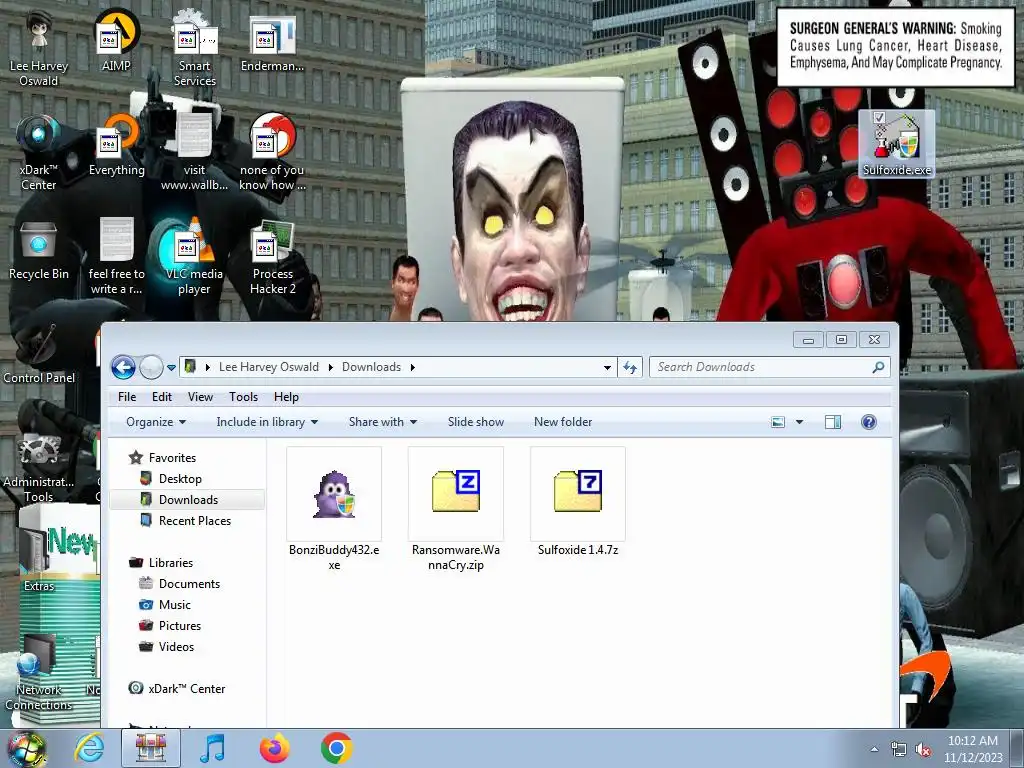
Task: Open the view options dropdown arrow
Action: coord(799,422)
